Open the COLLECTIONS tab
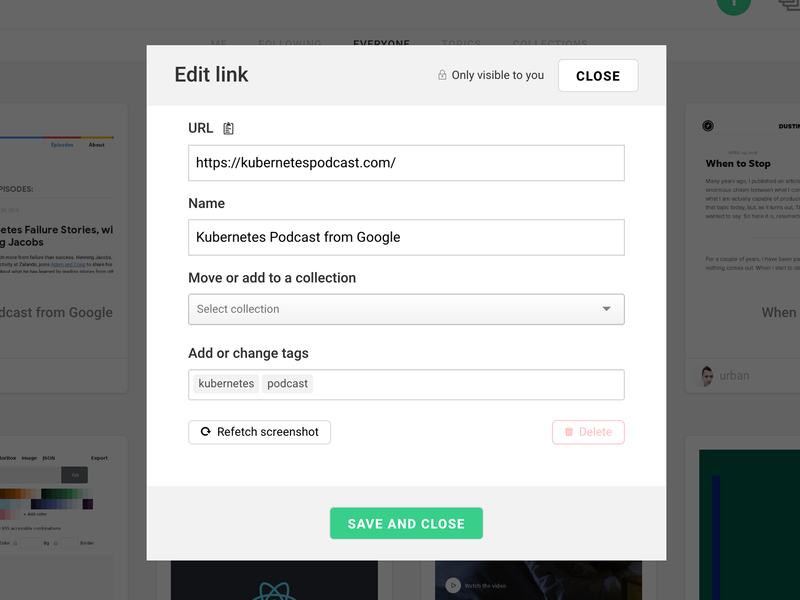The height and width of the screenshot is (600, 800). [550, 44]
